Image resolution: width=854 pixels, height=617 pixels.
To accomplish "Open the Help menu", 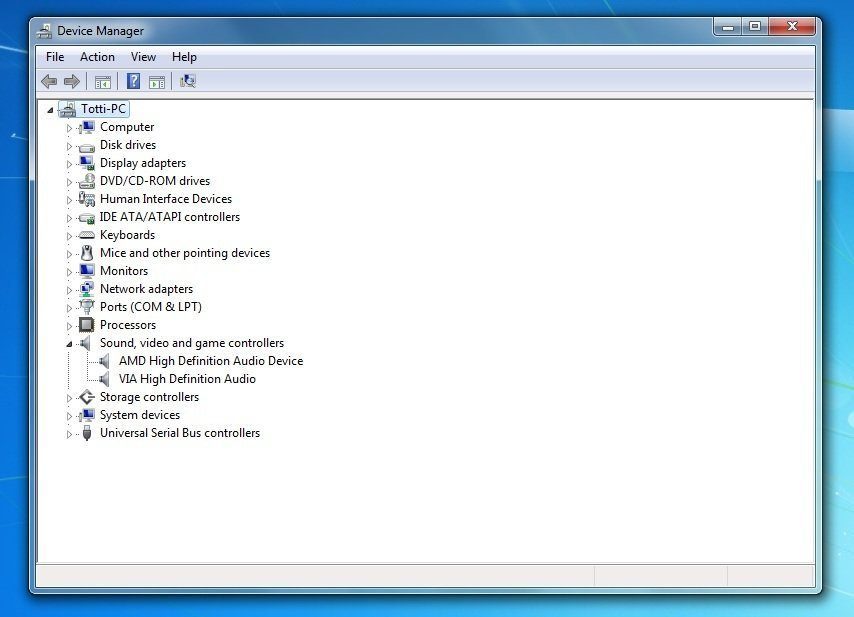I will pyautogui.click(x=184, y=57).
